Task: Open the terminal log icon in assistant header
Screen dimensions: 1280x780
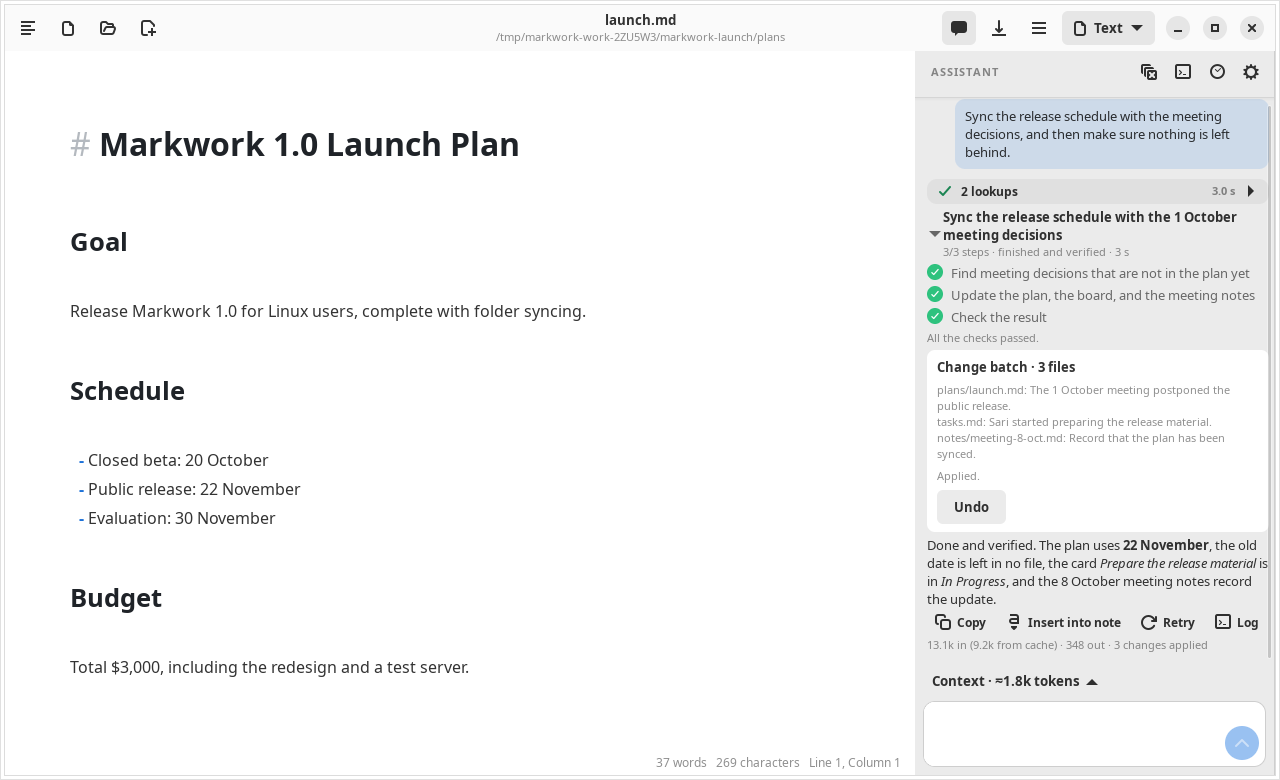Action: [x=1183, y=72]
